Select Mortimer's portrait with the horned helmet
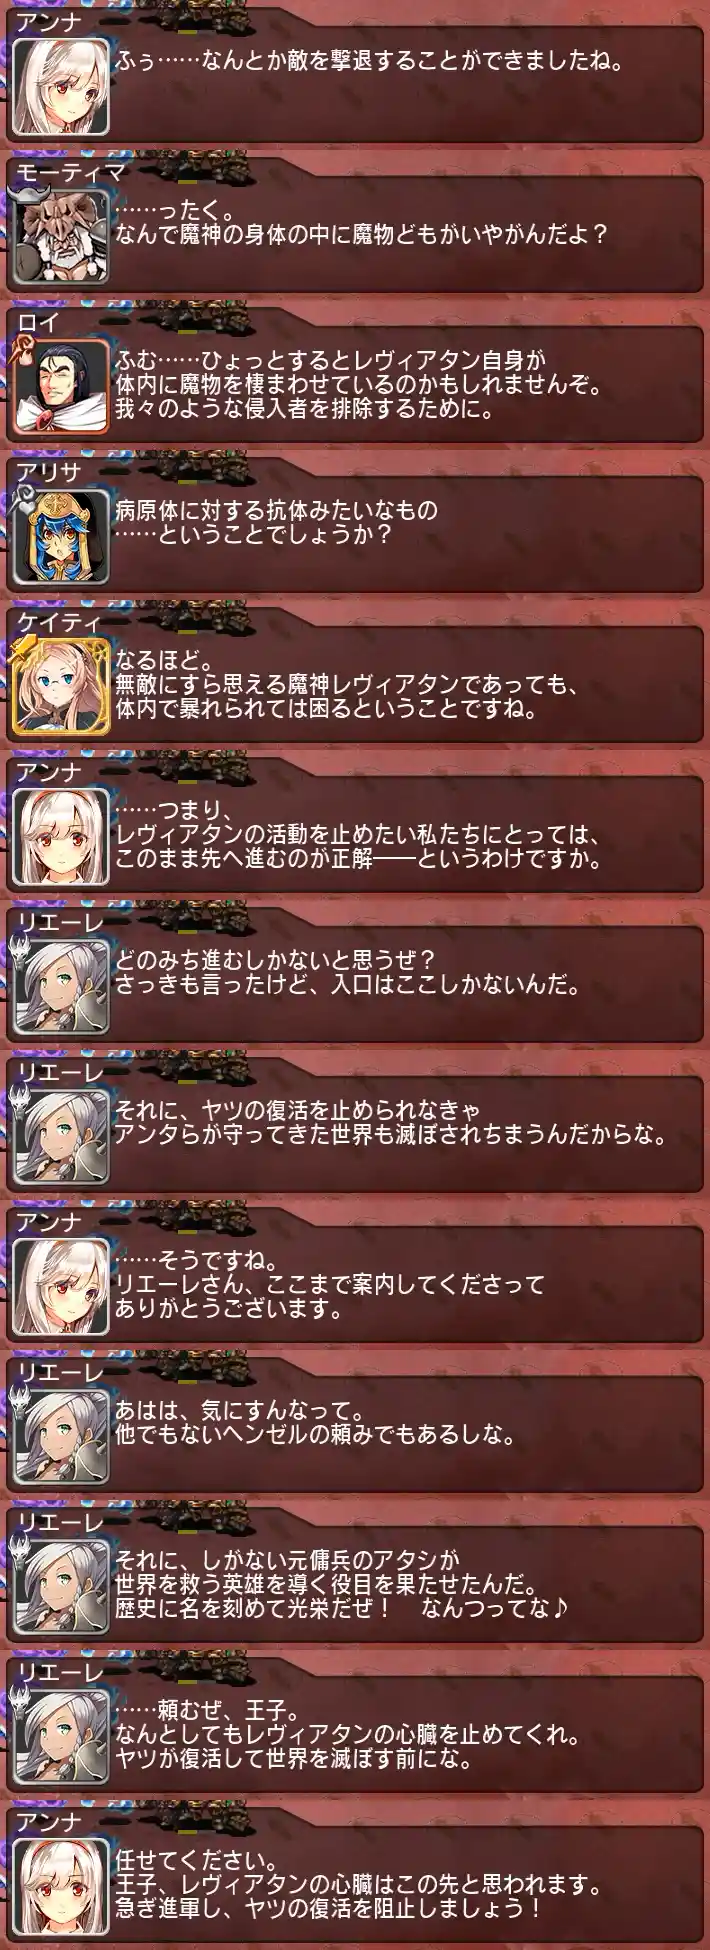 (60, 237)
